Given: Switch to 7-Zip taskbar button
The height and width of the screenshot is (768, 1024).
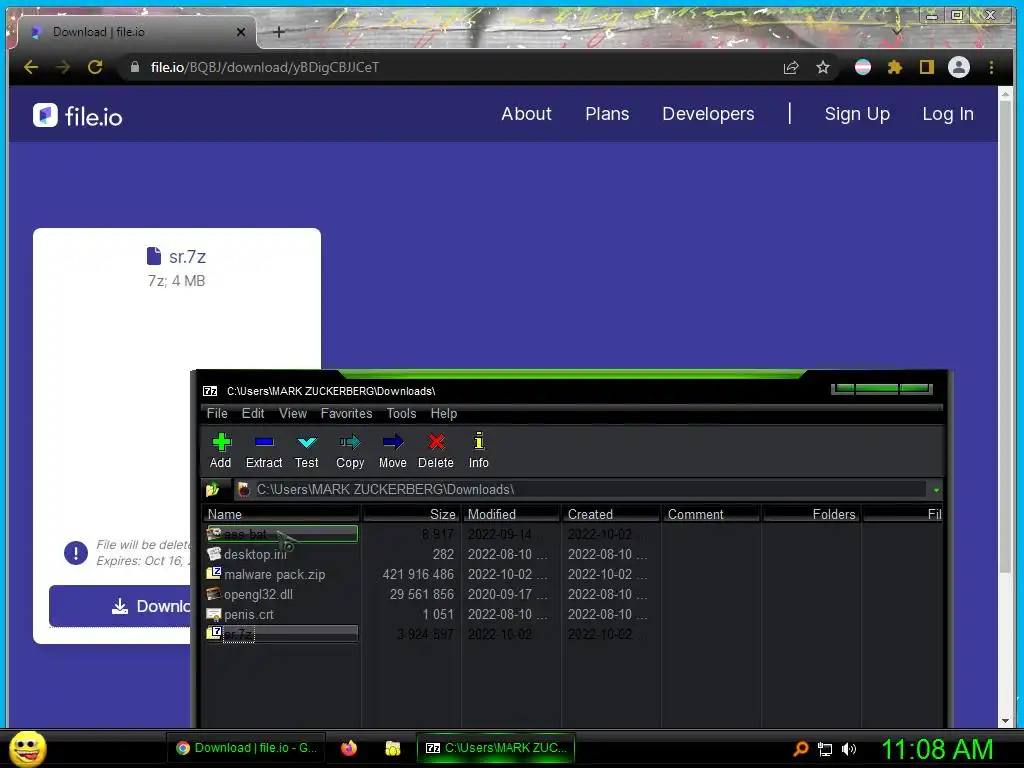Looking at the screenshot, I should coord(496,748).
